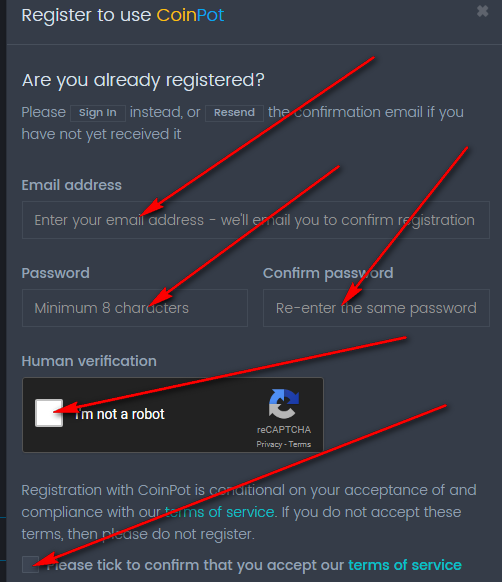Resend the confirmation email
The height and width of the screenshot is (582, 502).
click(x=234, y=113)
